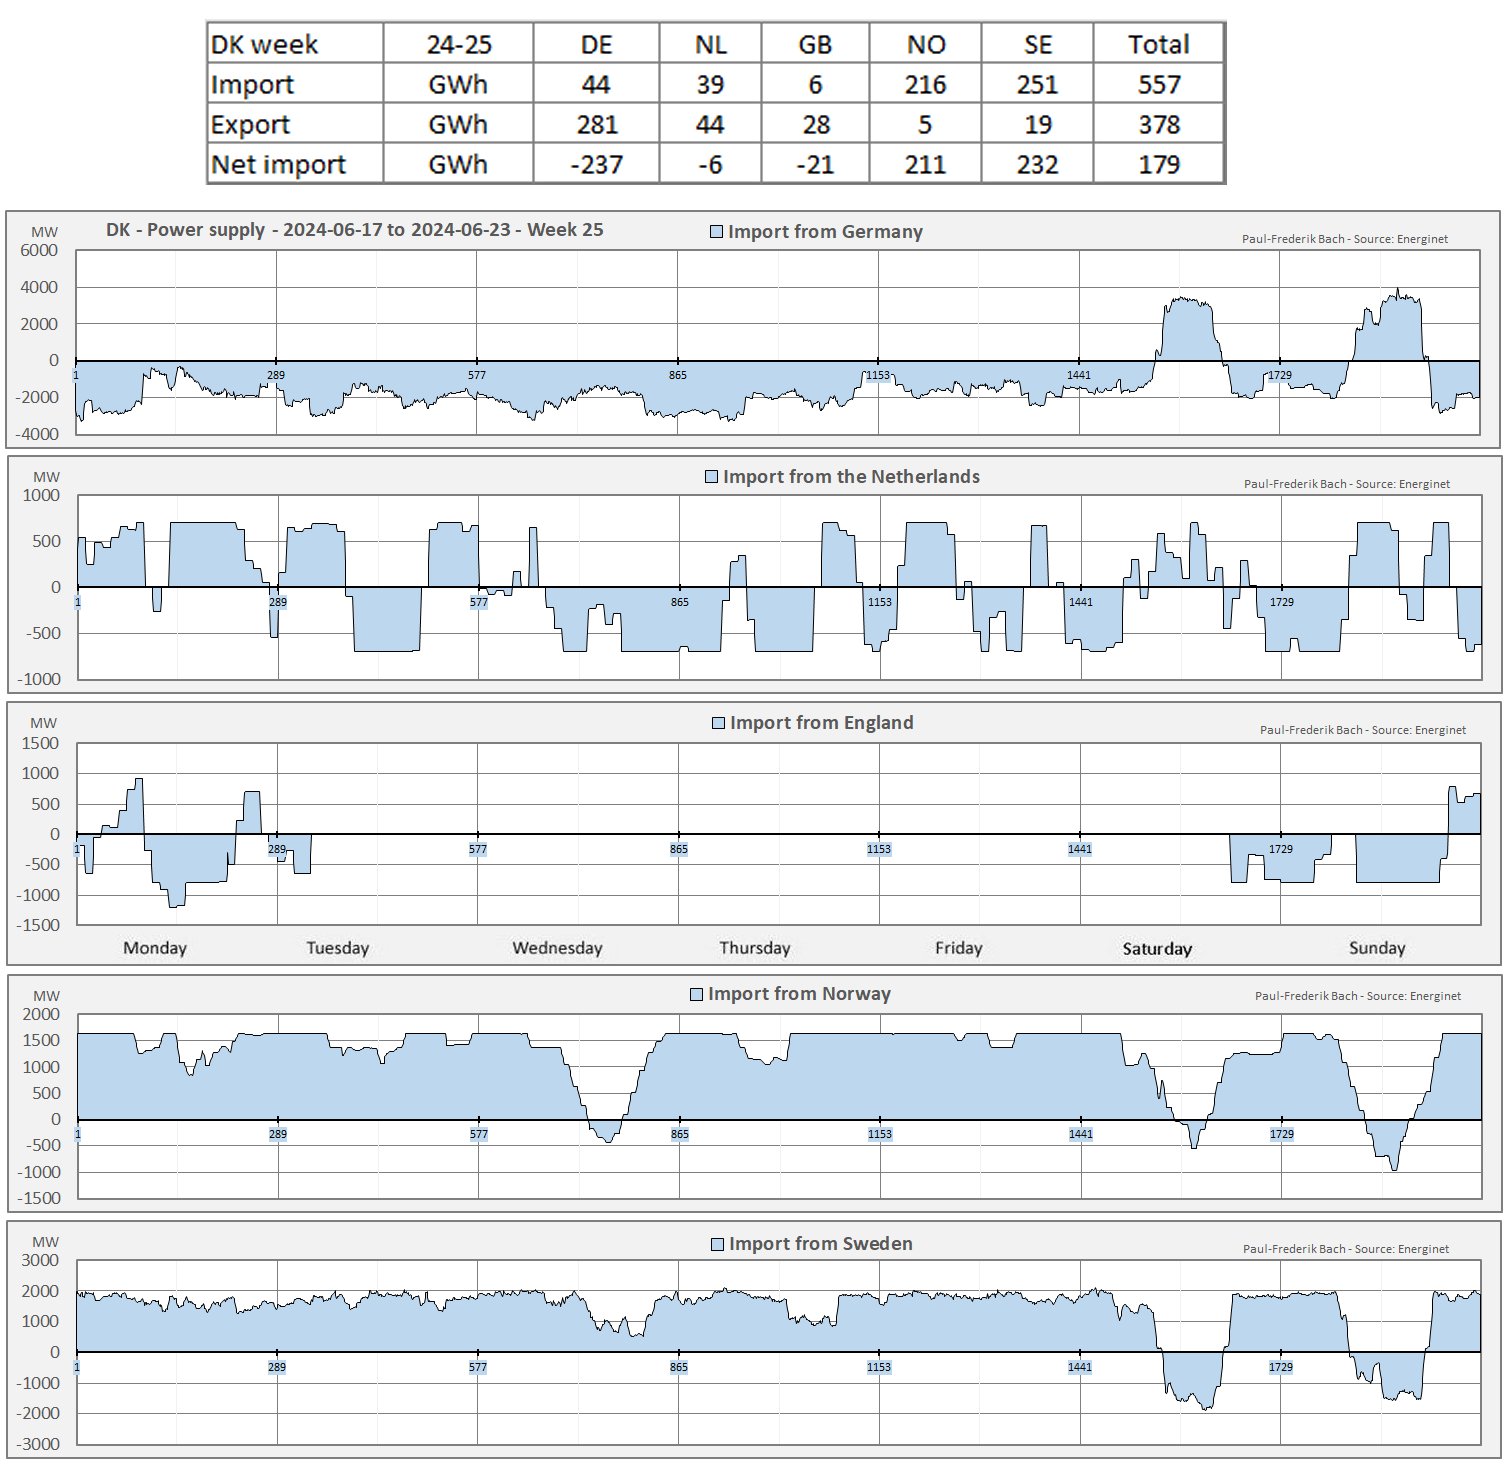
Task: Click the Import from England legend square
Action: [718, 723]
